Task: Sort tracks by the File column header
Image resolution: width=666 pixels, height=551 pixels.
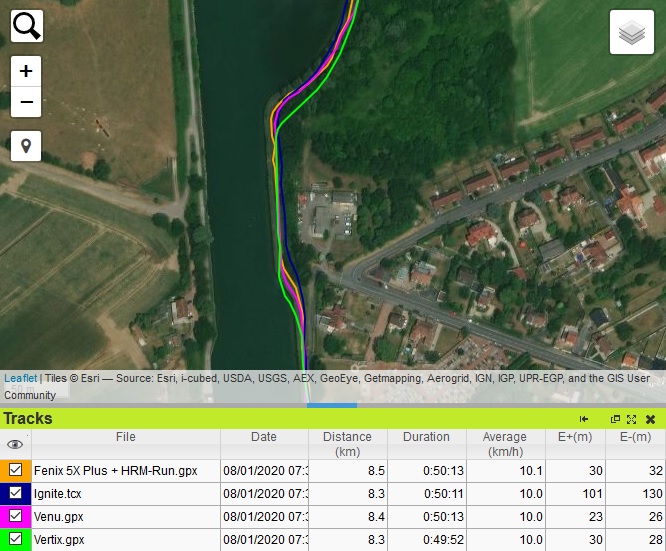Action: click(125, 437)
